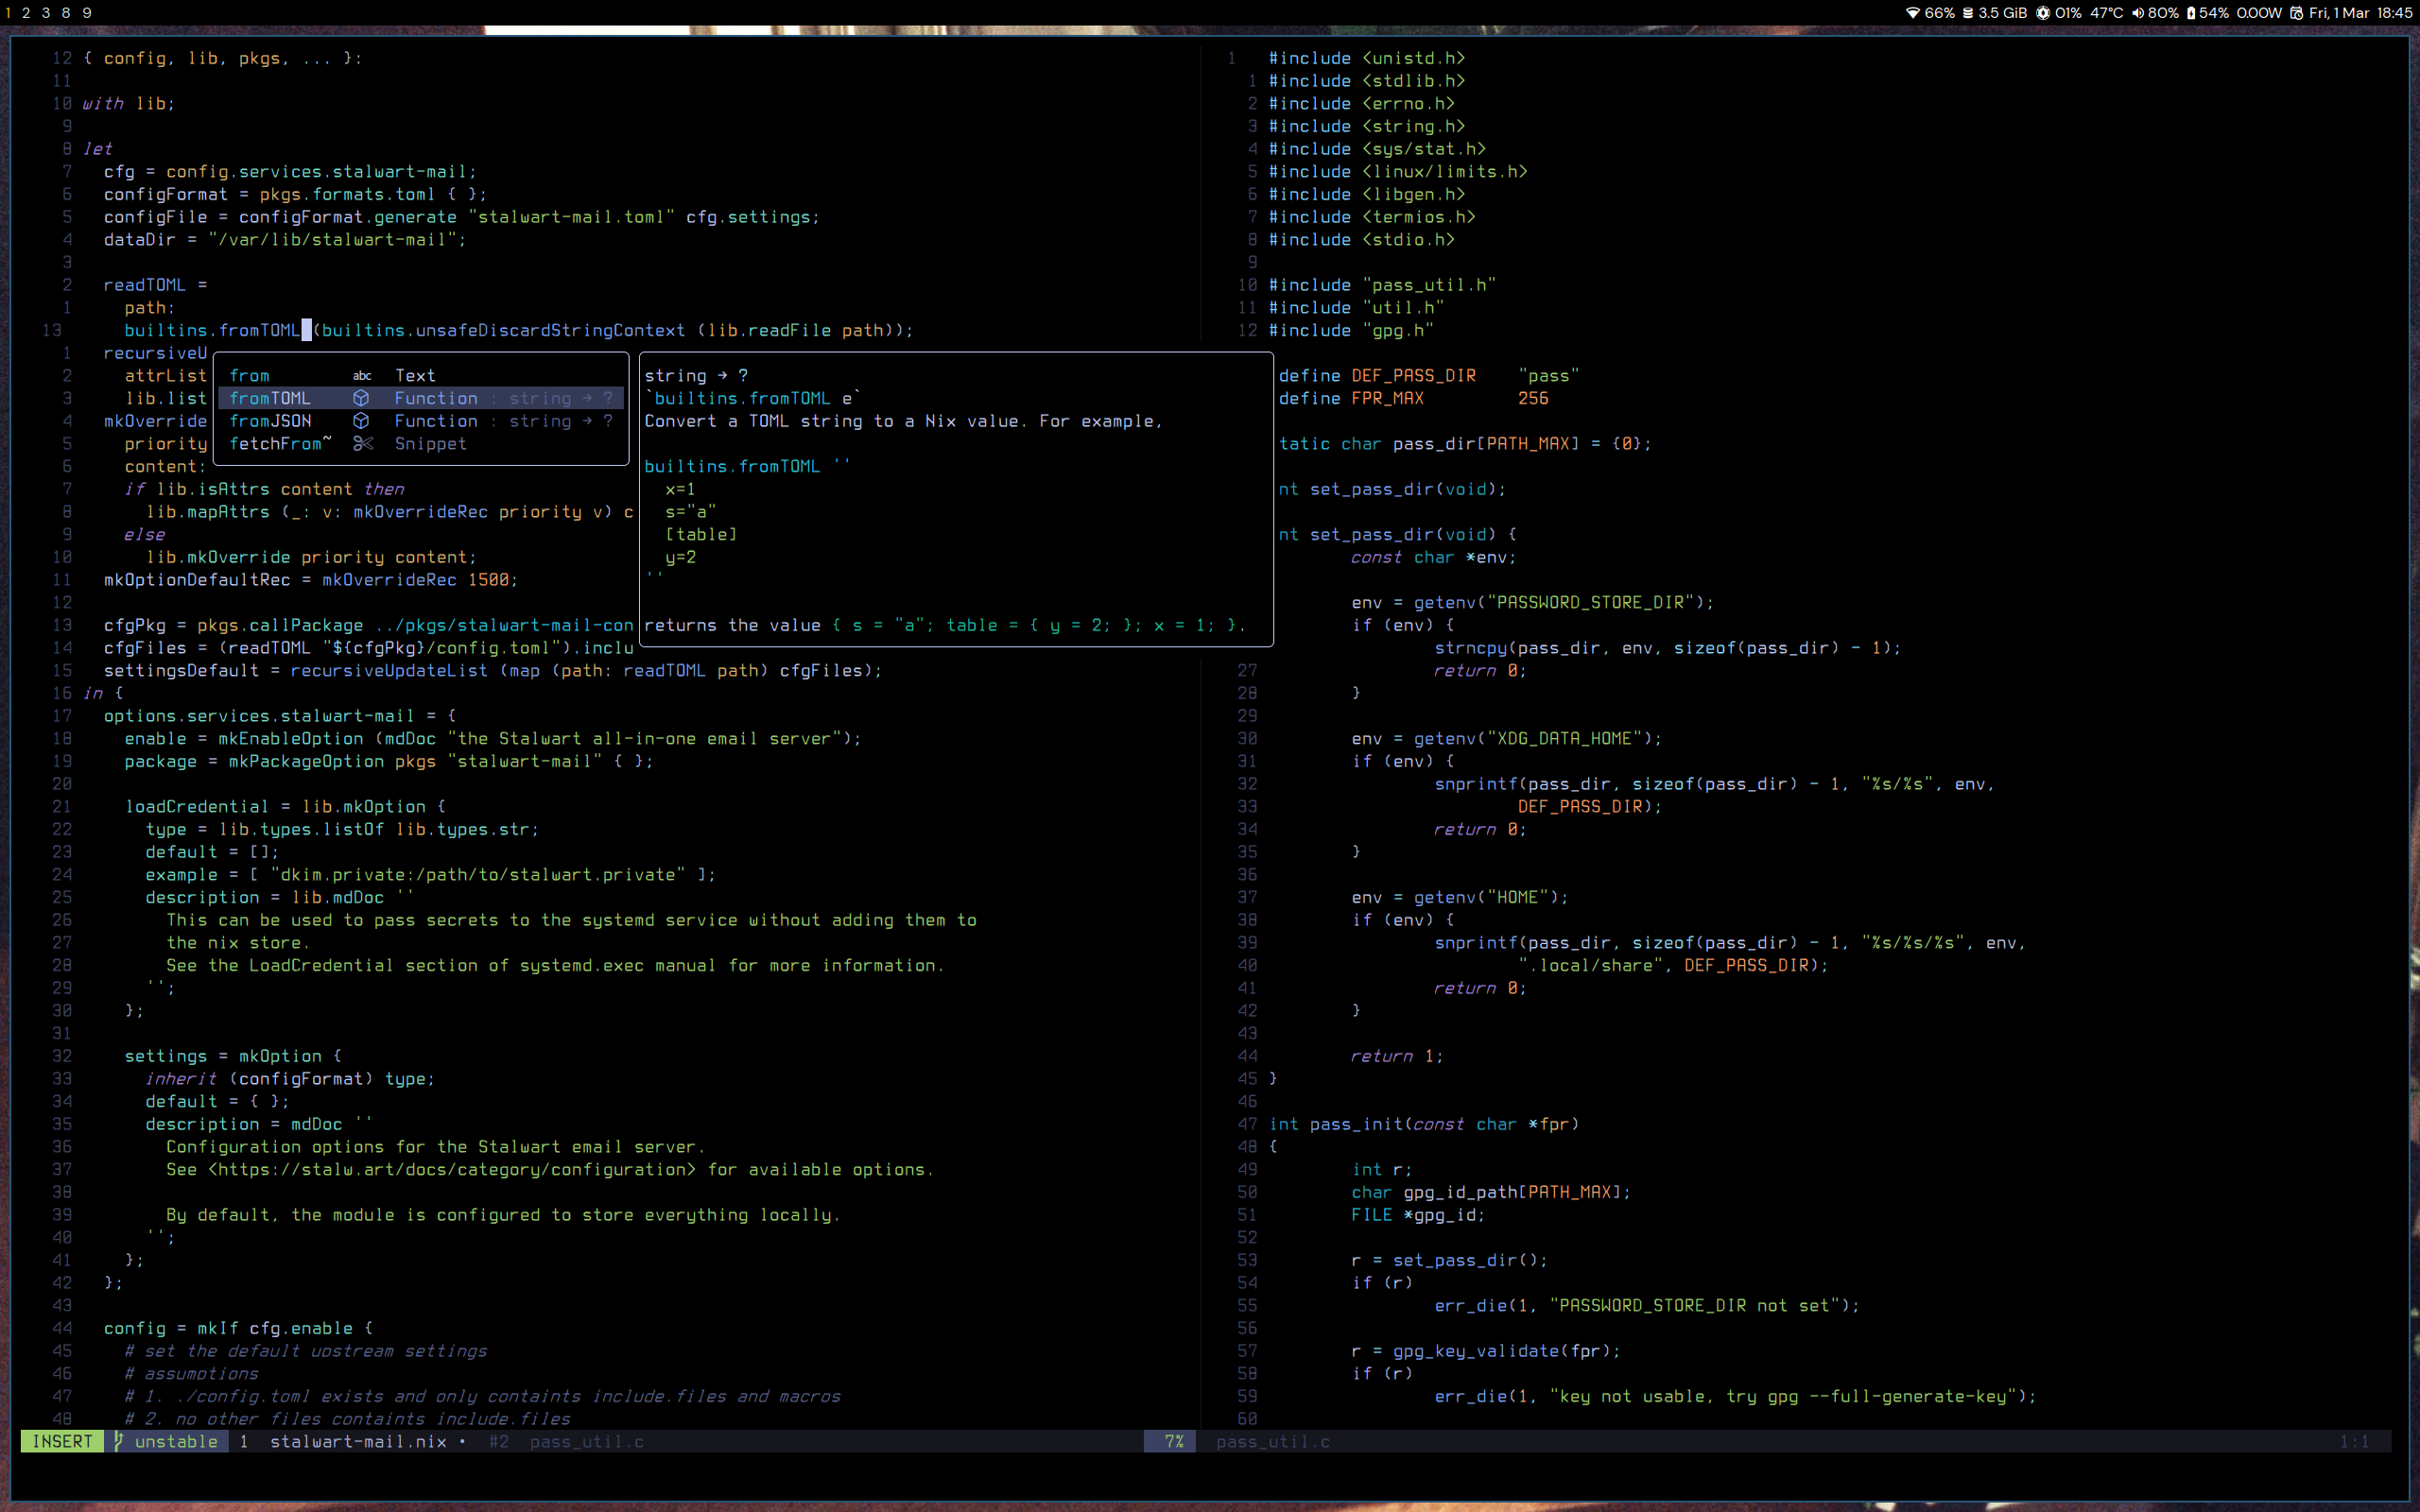Click the CPU usage icon
This screenshot has width=2420, height=1512.
pos(2043,13)
